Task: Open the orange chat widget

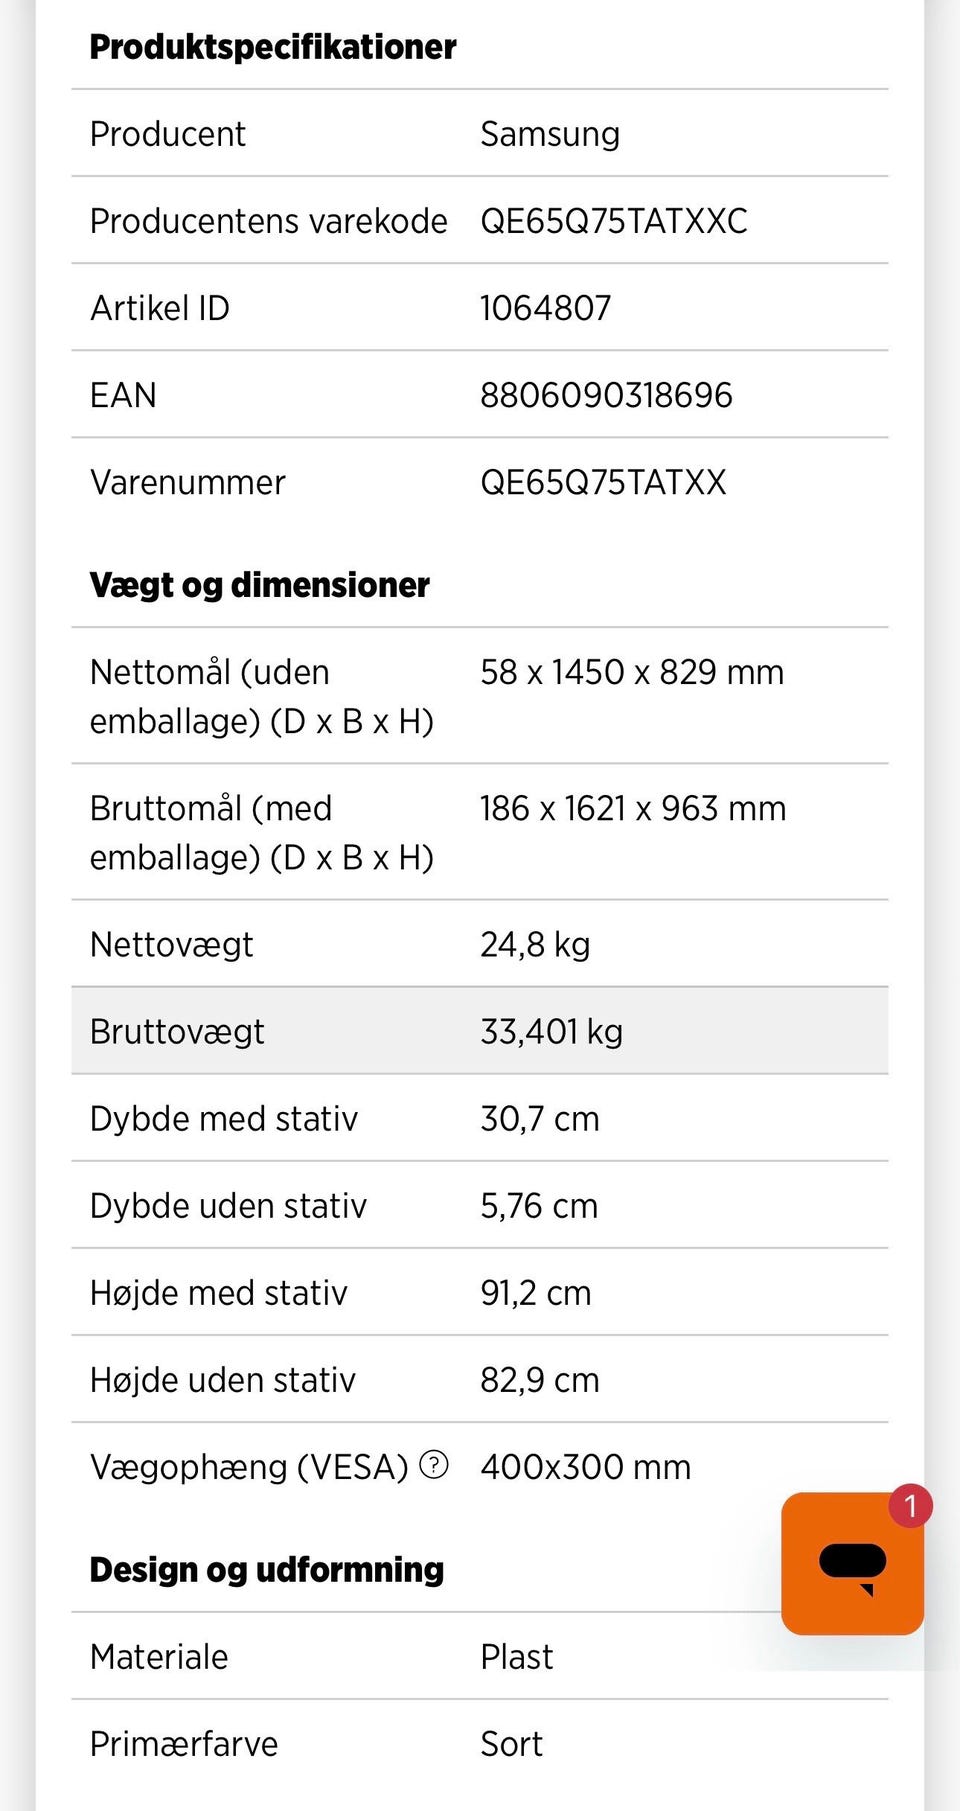Action: pos(851,1564)
